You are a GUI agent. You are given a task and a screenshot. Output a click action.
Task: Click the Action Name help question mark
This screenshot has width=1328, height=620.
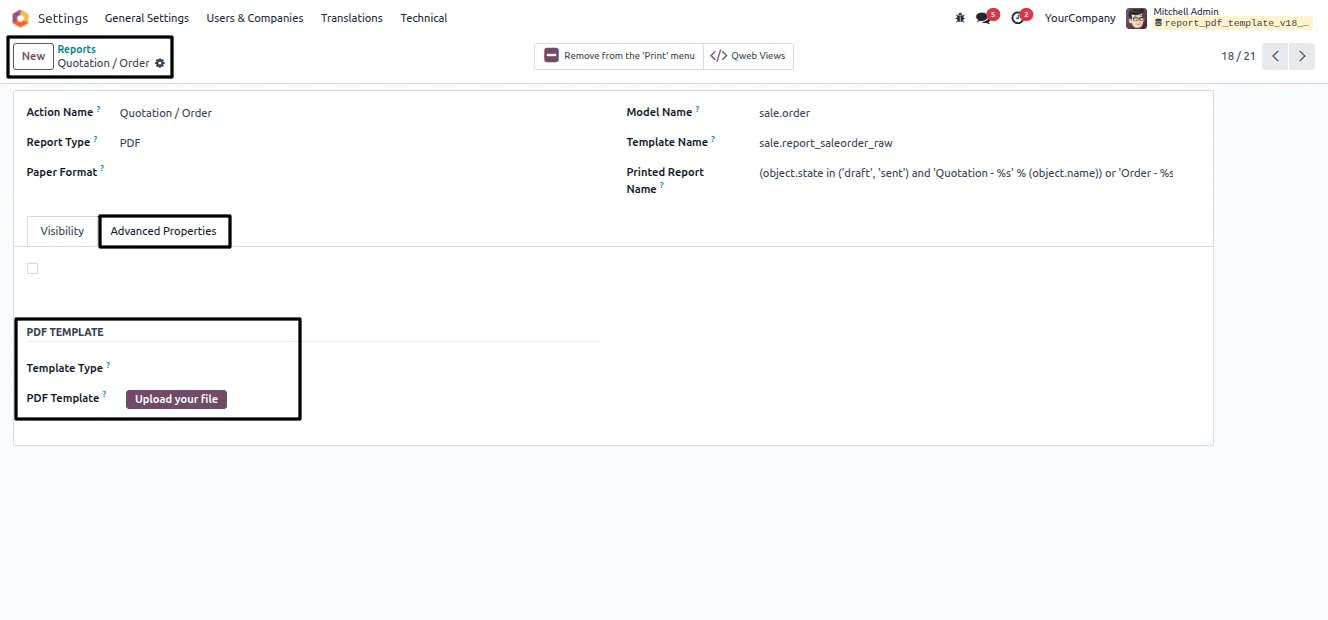[99, 109]
